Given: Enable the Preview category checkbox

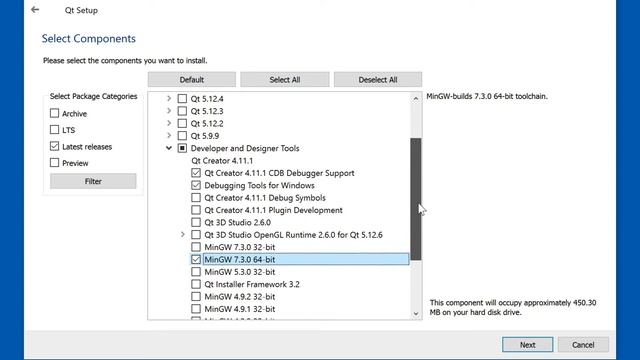Looking at the screenshot, I should coord(54,162).
